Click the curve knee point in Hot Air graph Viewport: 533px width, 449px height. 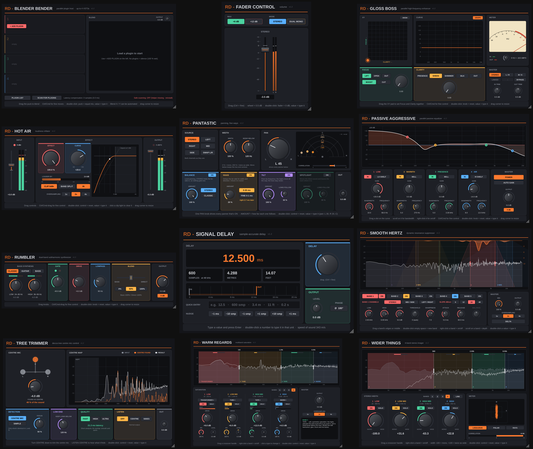(109, 159)
